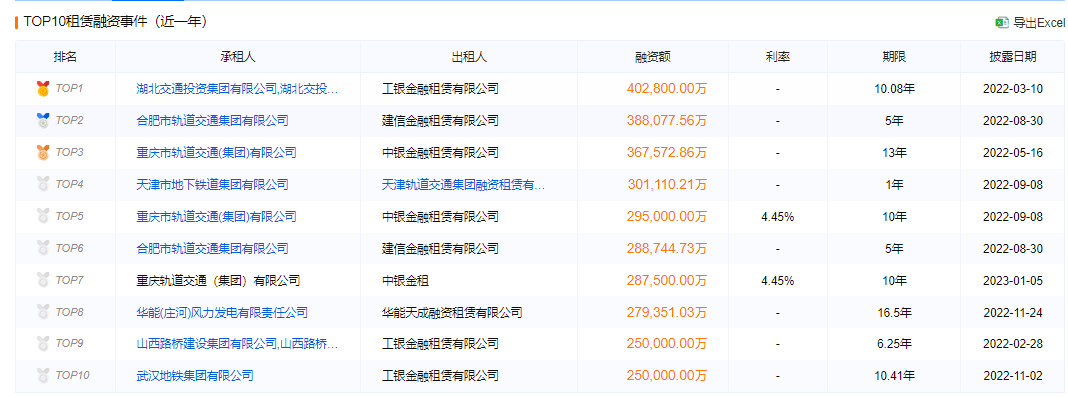Click the bronze TOP3 medal icon
Viewport: 1068px width, 398px height.
coord(43,153)
